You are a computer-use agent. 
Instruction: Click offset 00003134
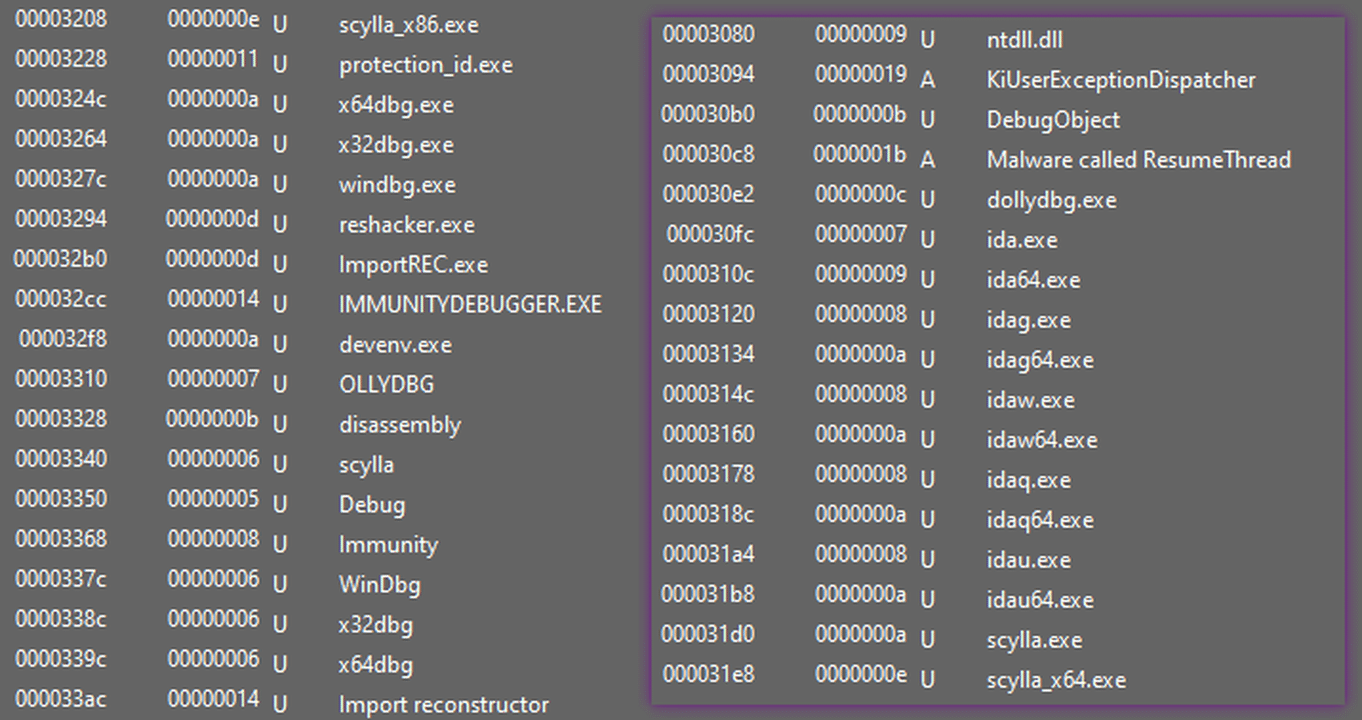tap(709, 354)
